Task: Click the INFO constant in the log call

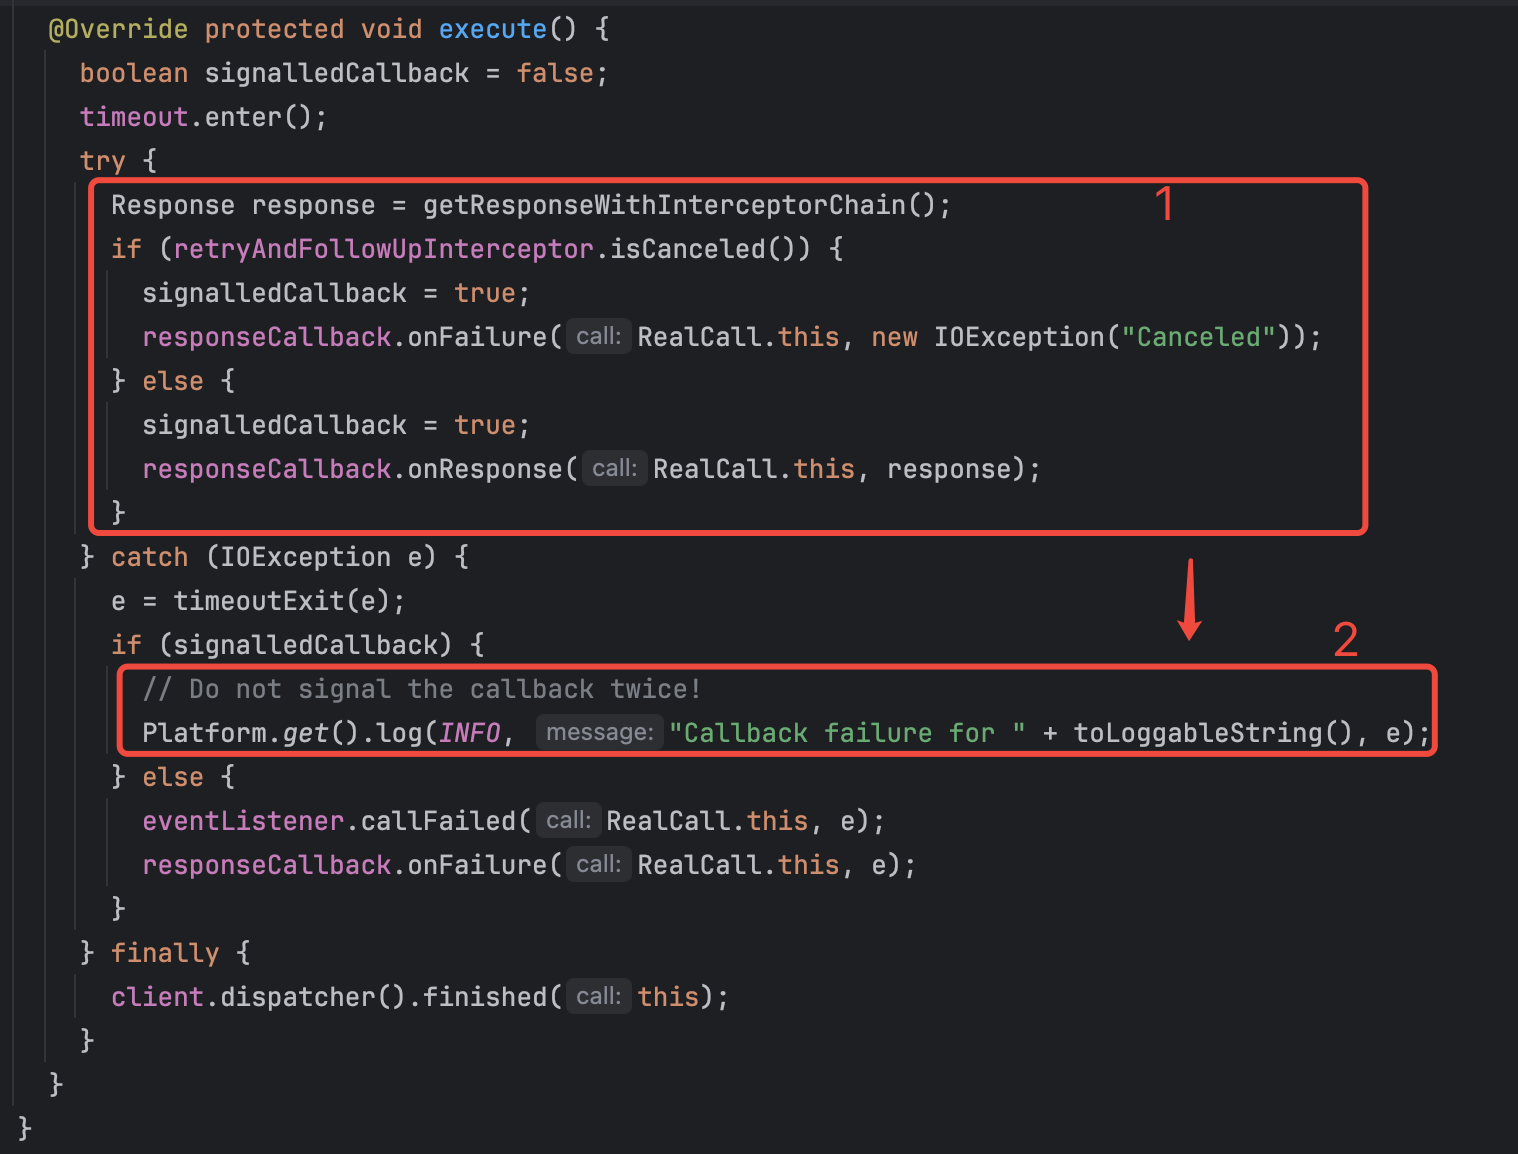Action: pos(469,733)
